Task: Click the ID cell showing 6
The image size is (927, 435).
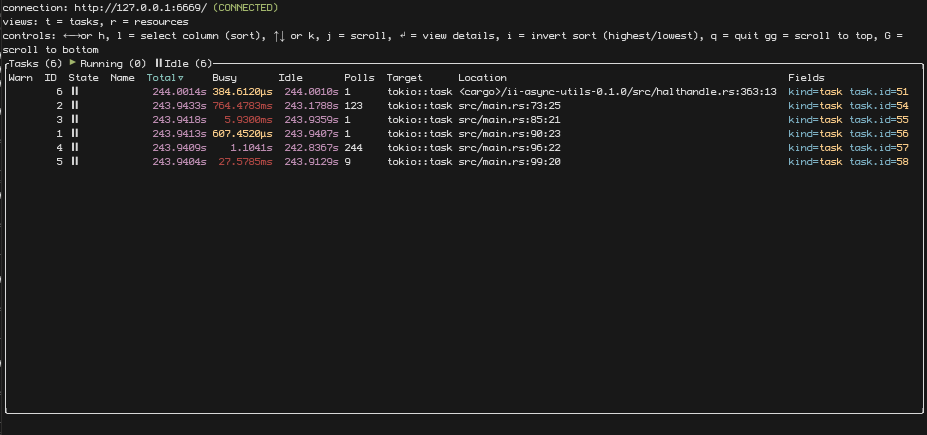Action: pos(59,92)
